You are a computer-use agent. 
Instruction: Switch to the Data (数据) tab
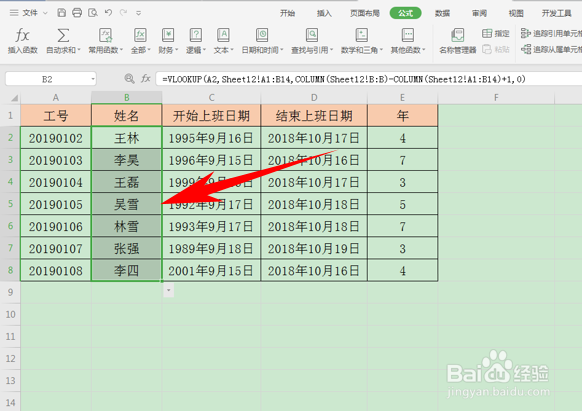(442, 13)
